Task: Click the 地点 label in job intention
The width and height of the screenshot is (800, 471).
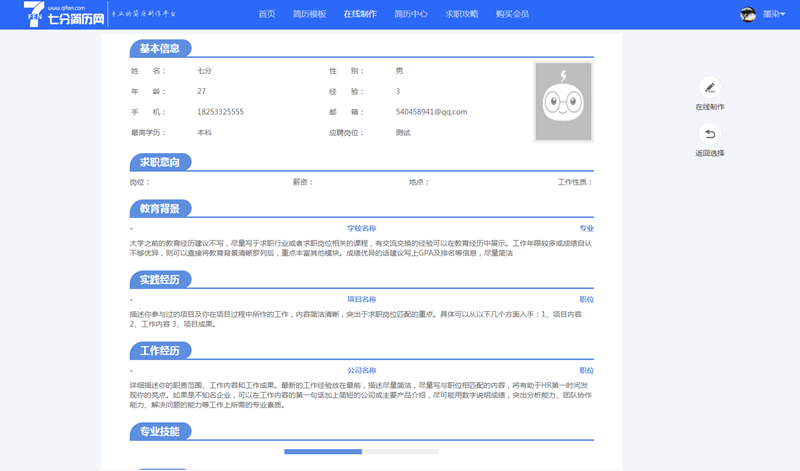Action: [418, 182]
